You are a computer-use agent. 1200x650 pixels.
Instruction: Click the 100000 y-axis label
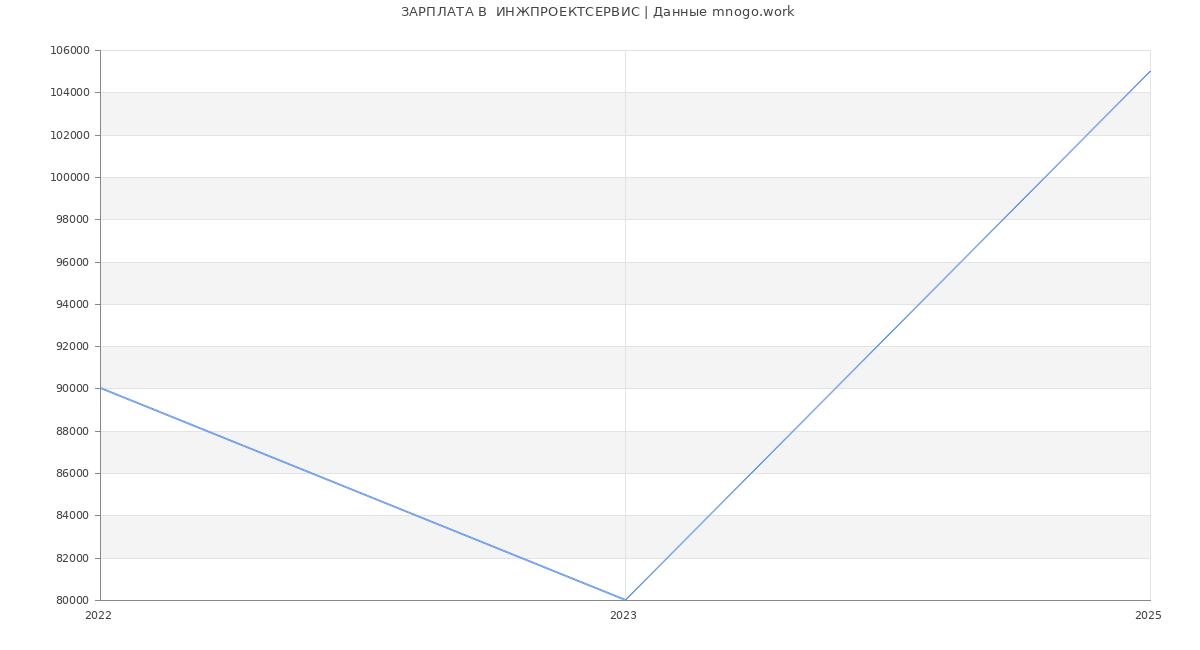pyautogui.click(x=70, y=178)
